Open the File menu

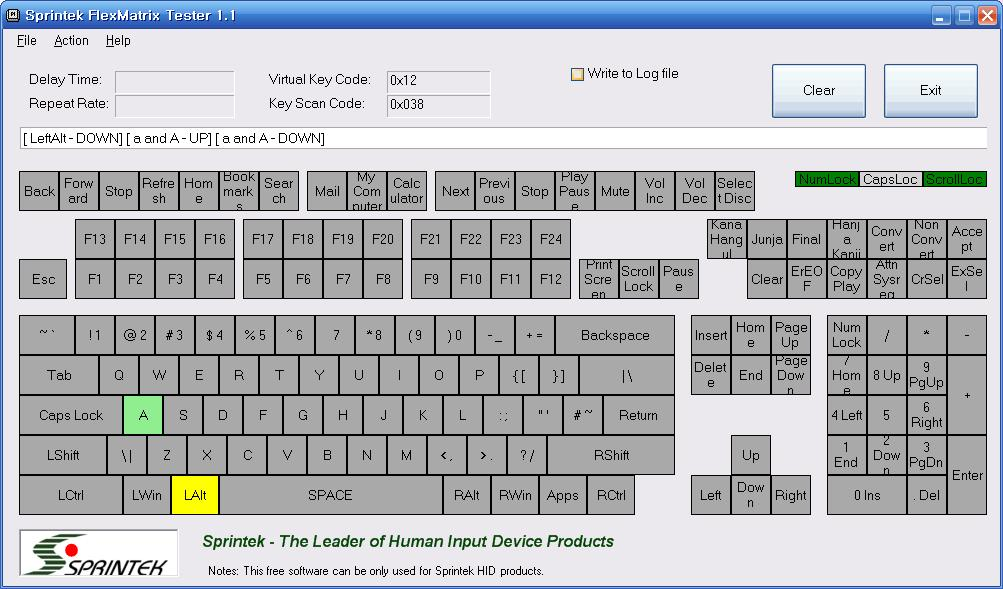coord(26,40)
